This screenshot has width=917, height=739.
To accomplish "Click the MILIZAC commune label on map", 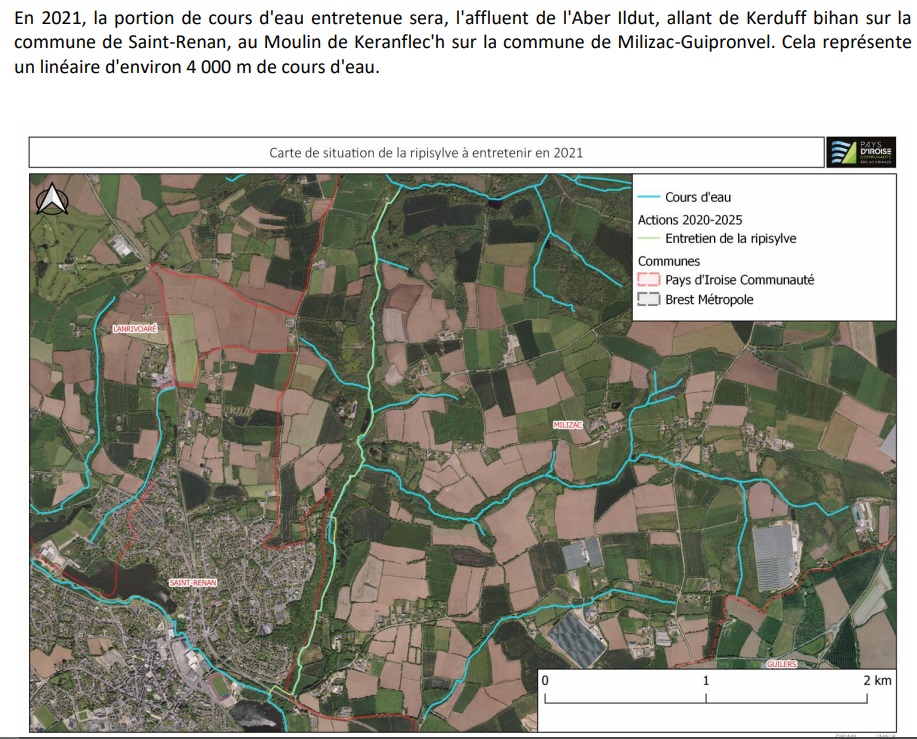I will pyautogui.click(x=567, y=425).
